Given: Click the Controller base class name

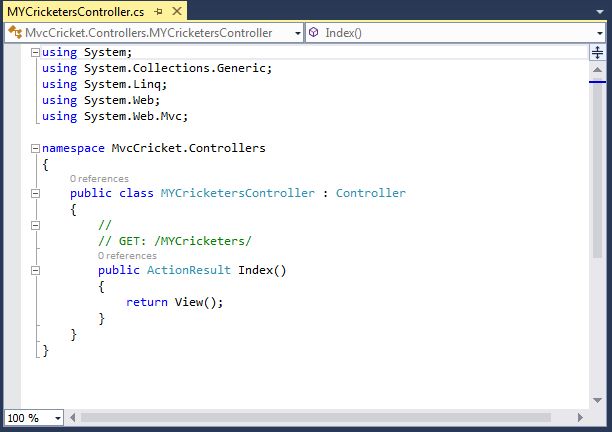Looking at the screenshot, I should (x=371, y=193).
